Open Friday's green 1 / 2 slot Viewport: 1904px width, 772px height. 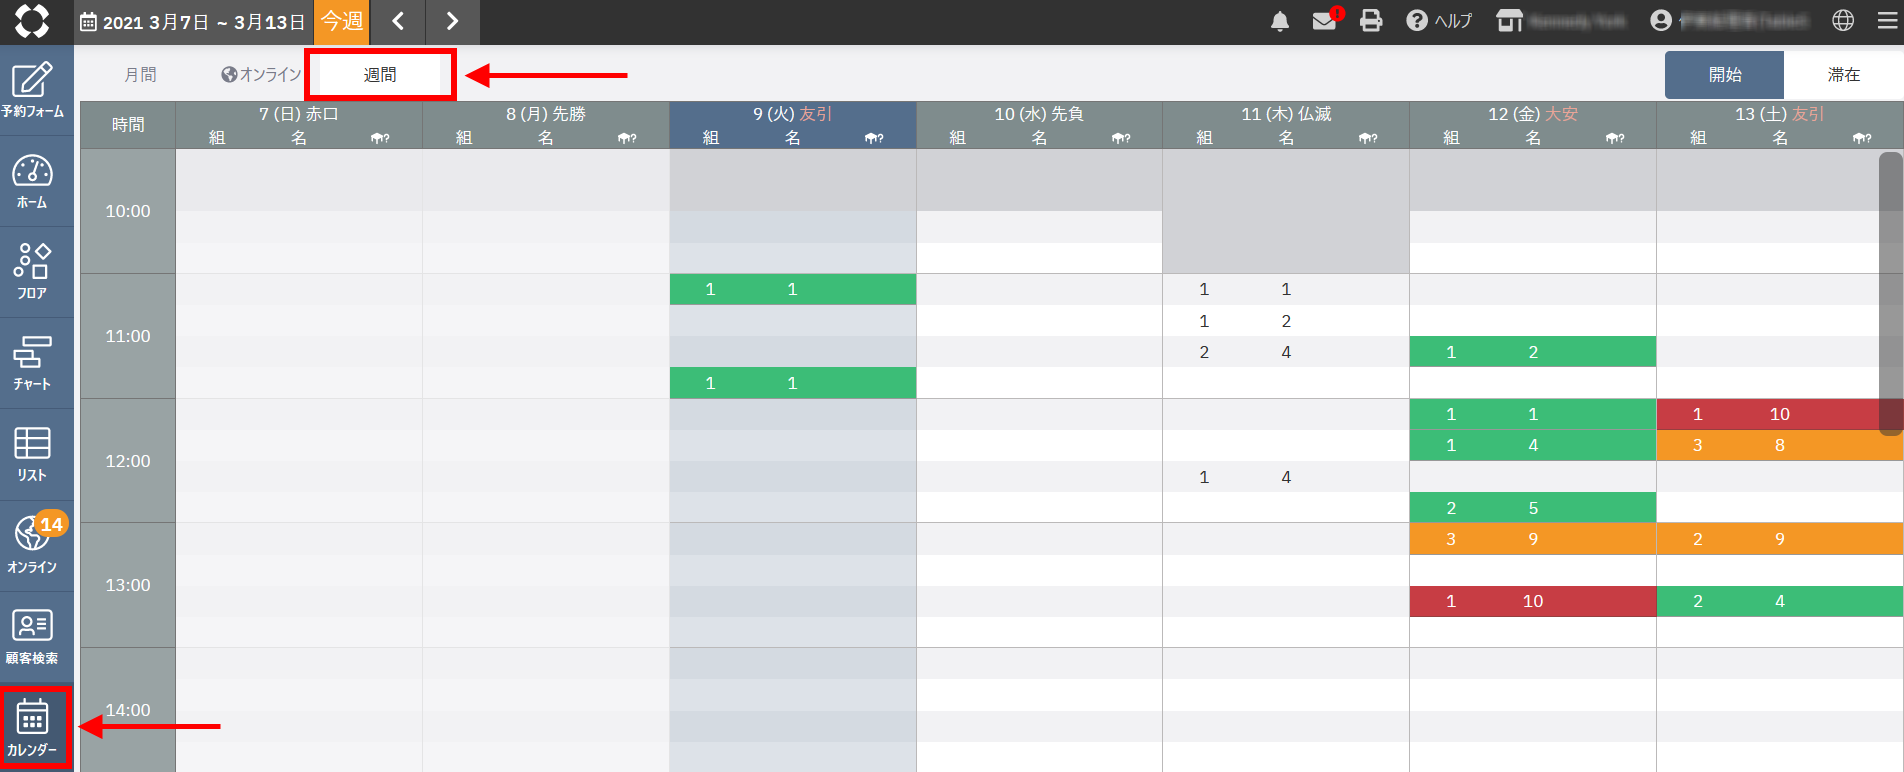(1533, 352)
